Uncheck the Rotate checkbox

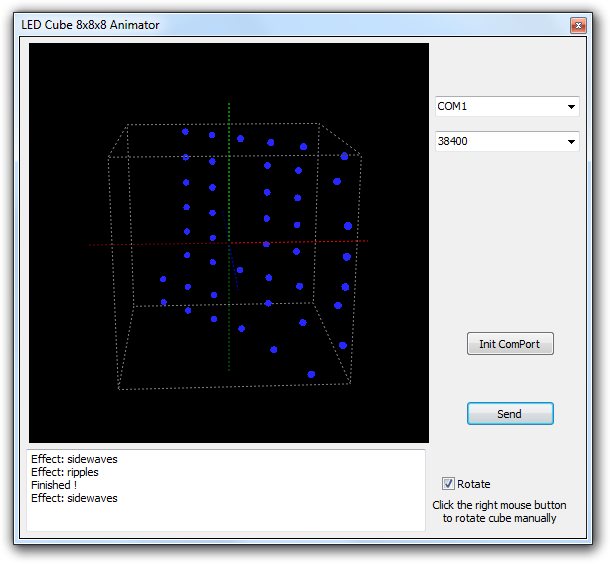tap(448, 483)
